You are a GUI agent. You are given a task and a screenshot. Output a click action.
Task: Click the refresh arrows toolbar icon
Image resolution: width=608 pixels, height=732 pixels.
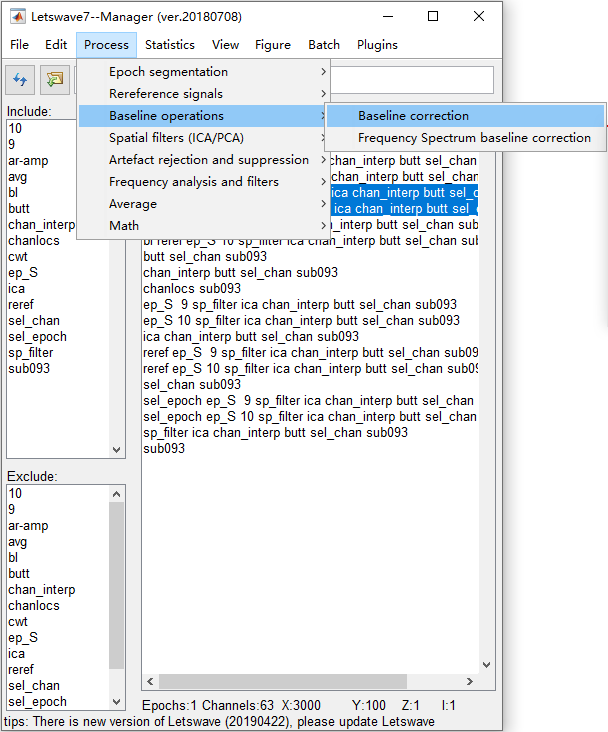click(x=20, y=80)
